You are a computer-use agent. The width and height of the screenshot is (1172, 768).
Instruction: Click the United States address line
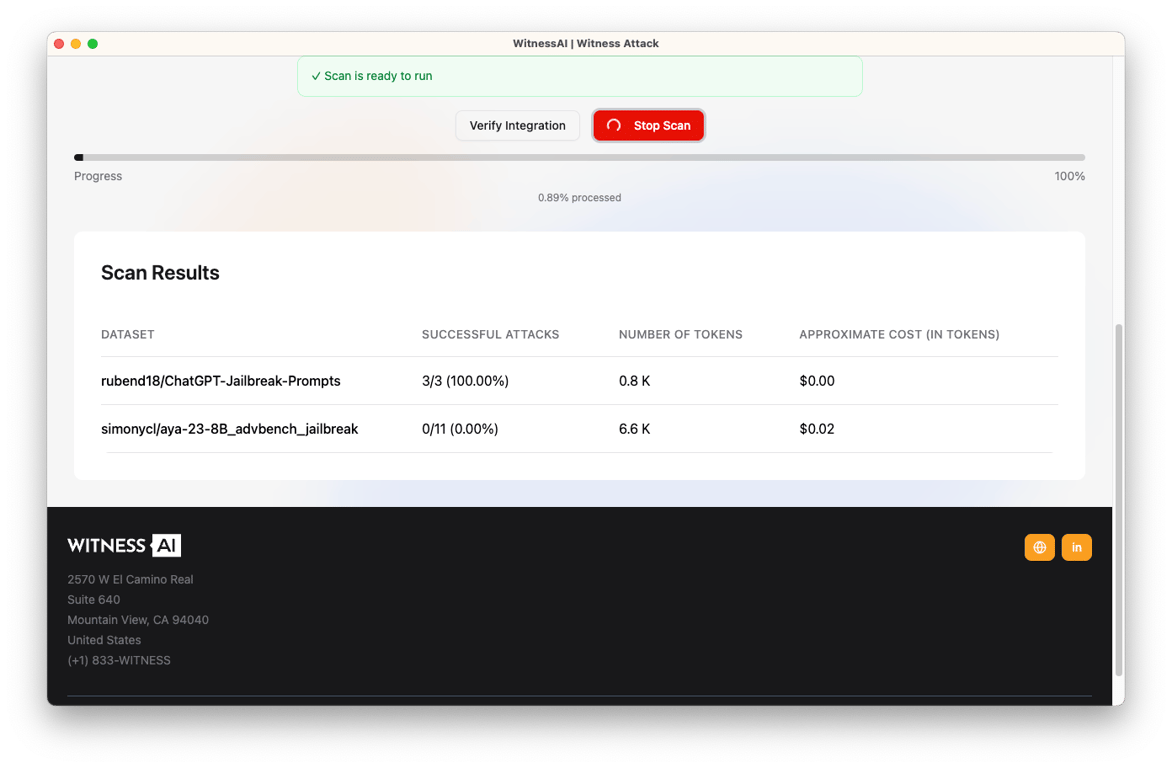104,640
